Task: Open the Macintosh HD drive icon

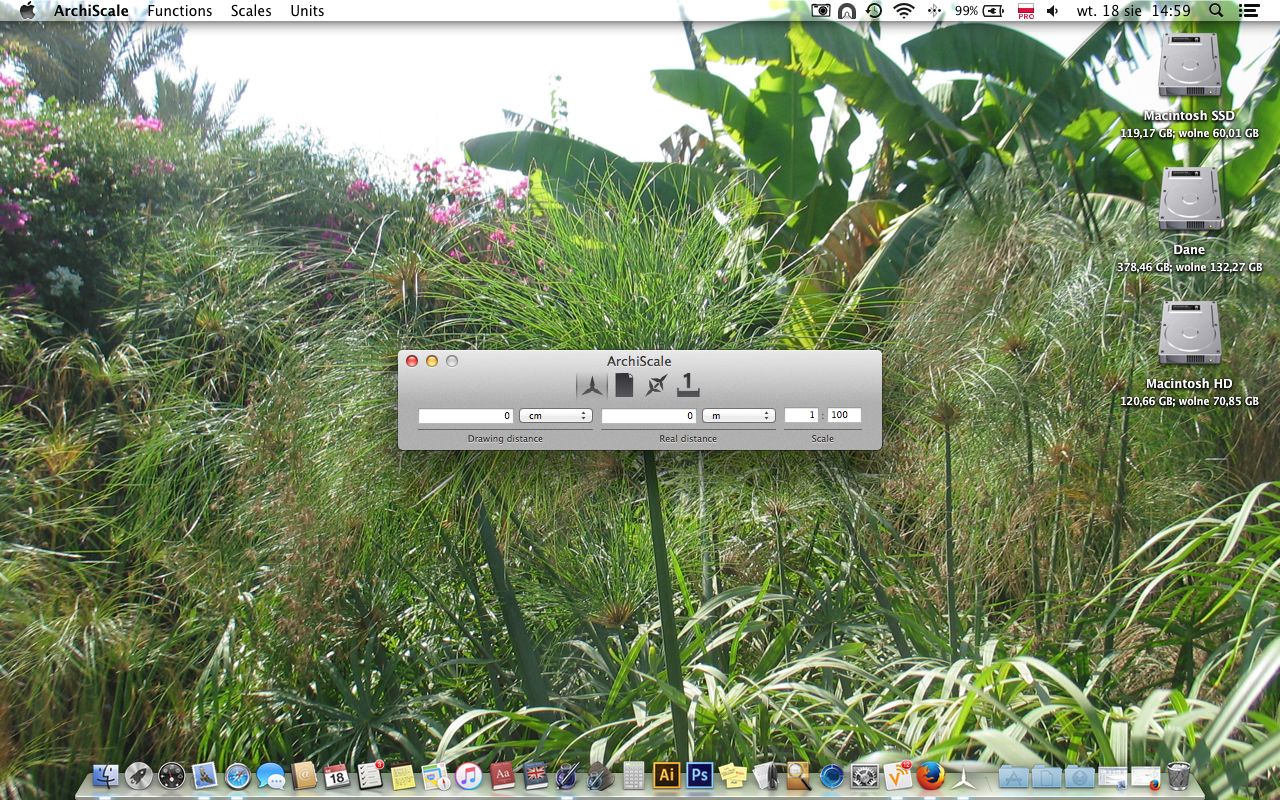Action: pyautogui.click(x=1189, y=334)
